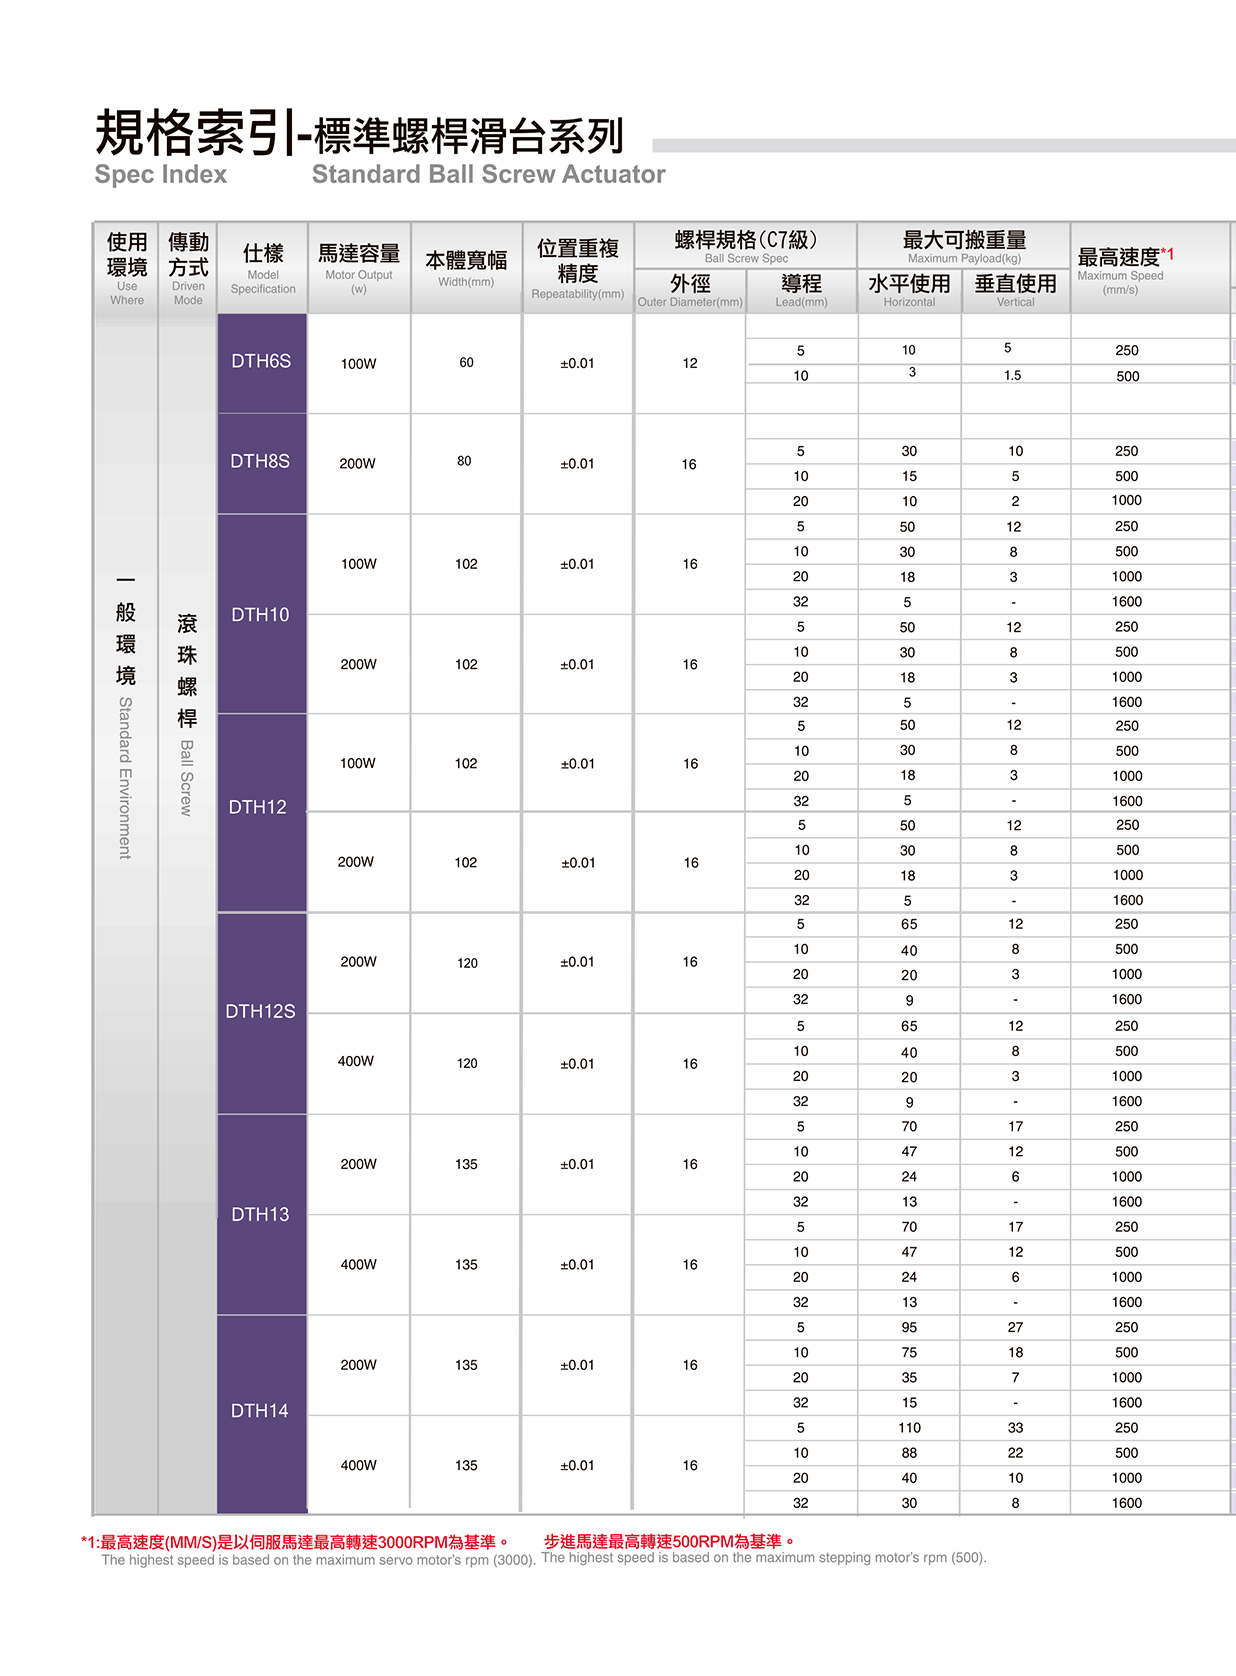The width and height of the screenshot is (1236, 1676).
Task: Click the Outer Diameter(mm) subheader
Action: pos(690,291)
